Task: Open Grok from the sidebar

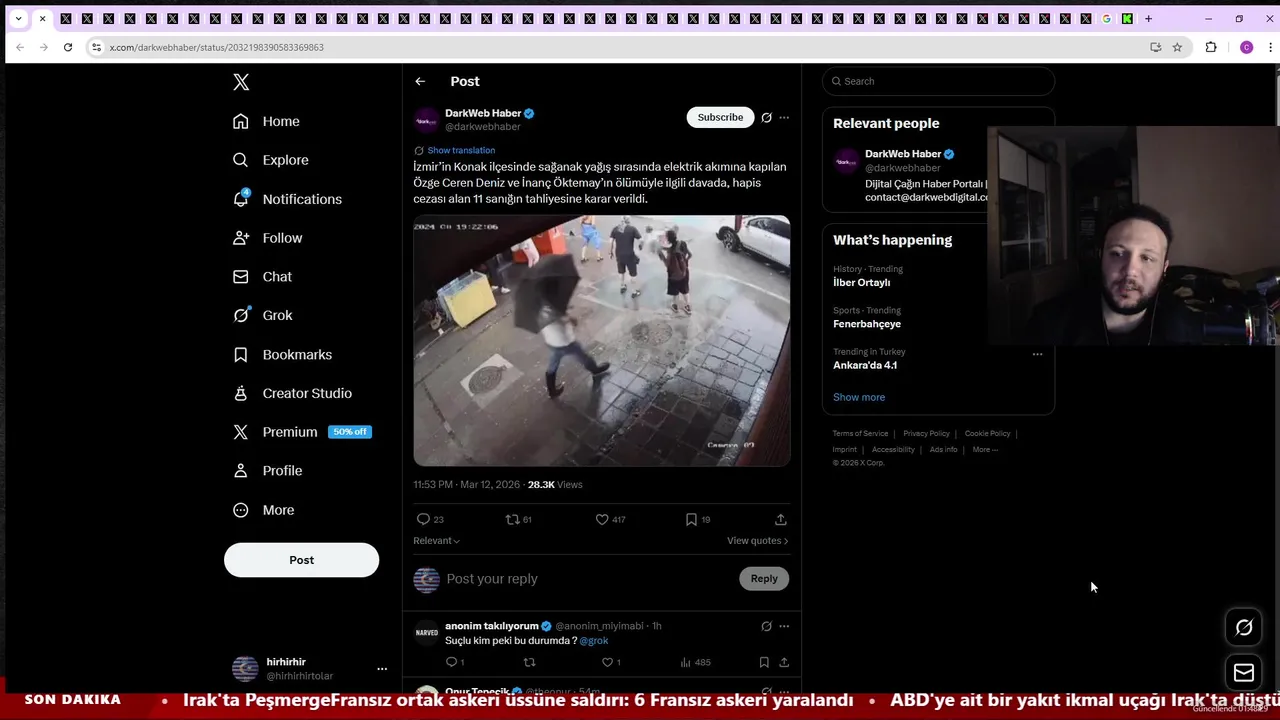Action: (x=262, y=315)
